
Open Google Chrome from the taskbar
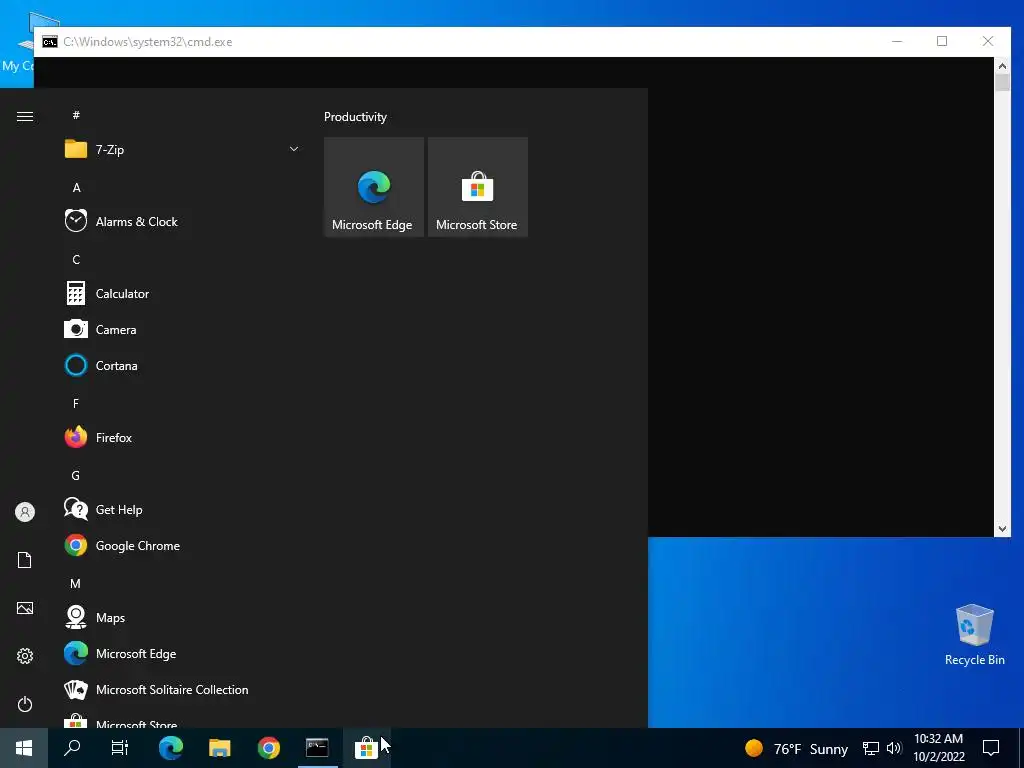tap(268, 748)
